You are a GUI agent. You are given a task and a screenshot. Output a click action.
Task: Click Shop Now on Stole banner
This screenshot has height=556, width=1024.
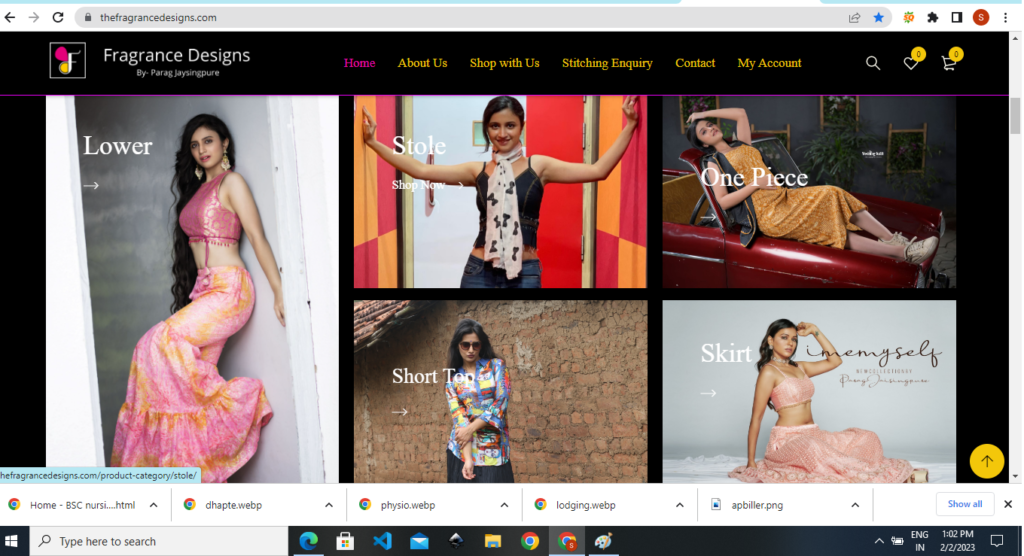point(428,185)
